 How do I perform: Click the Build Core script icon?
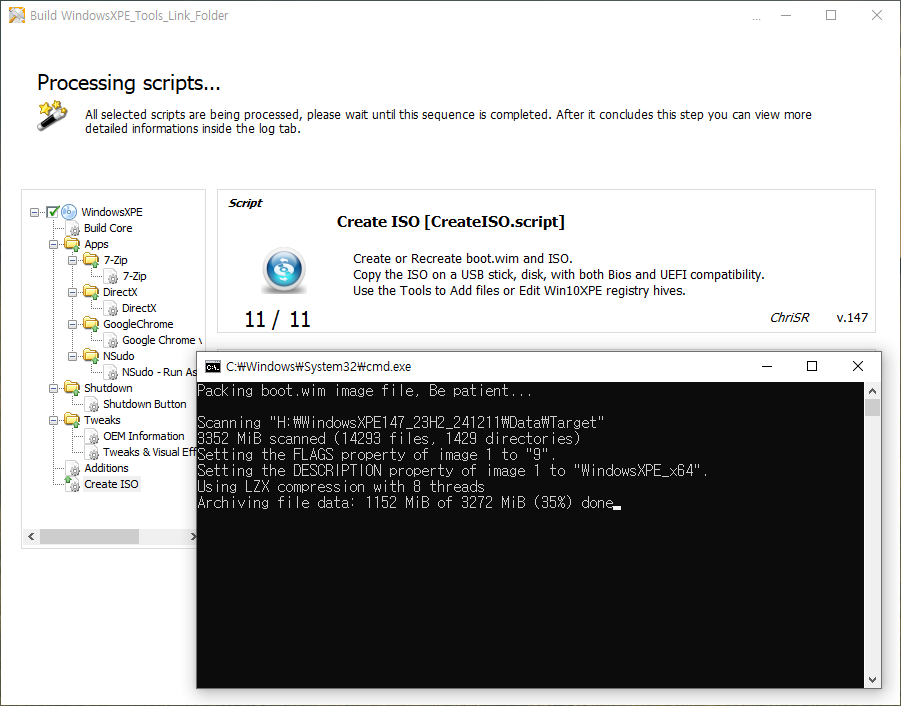[x=73, y=229]
